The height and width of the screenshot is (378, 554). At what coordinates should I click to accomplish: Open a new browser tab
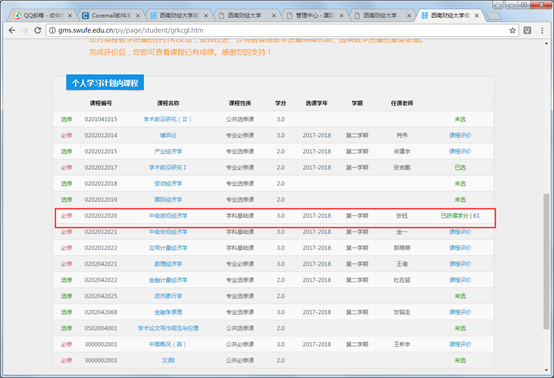pyautogui.click(x=494, y=16)
